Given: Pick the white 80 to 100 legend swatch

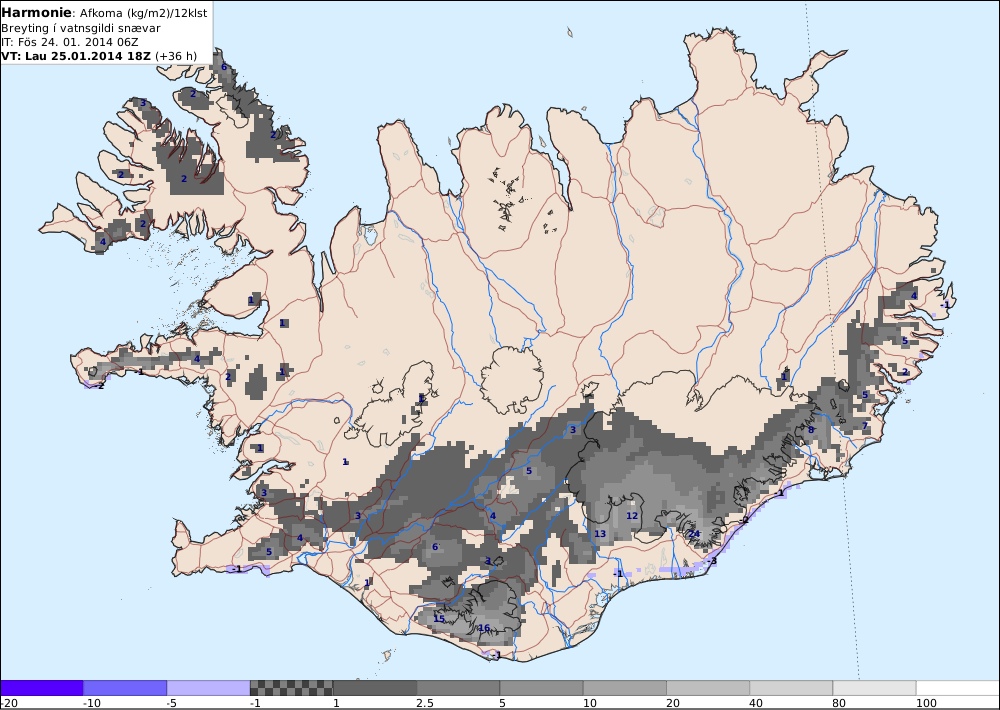Looking at the screenshot, I should [874, 688].
